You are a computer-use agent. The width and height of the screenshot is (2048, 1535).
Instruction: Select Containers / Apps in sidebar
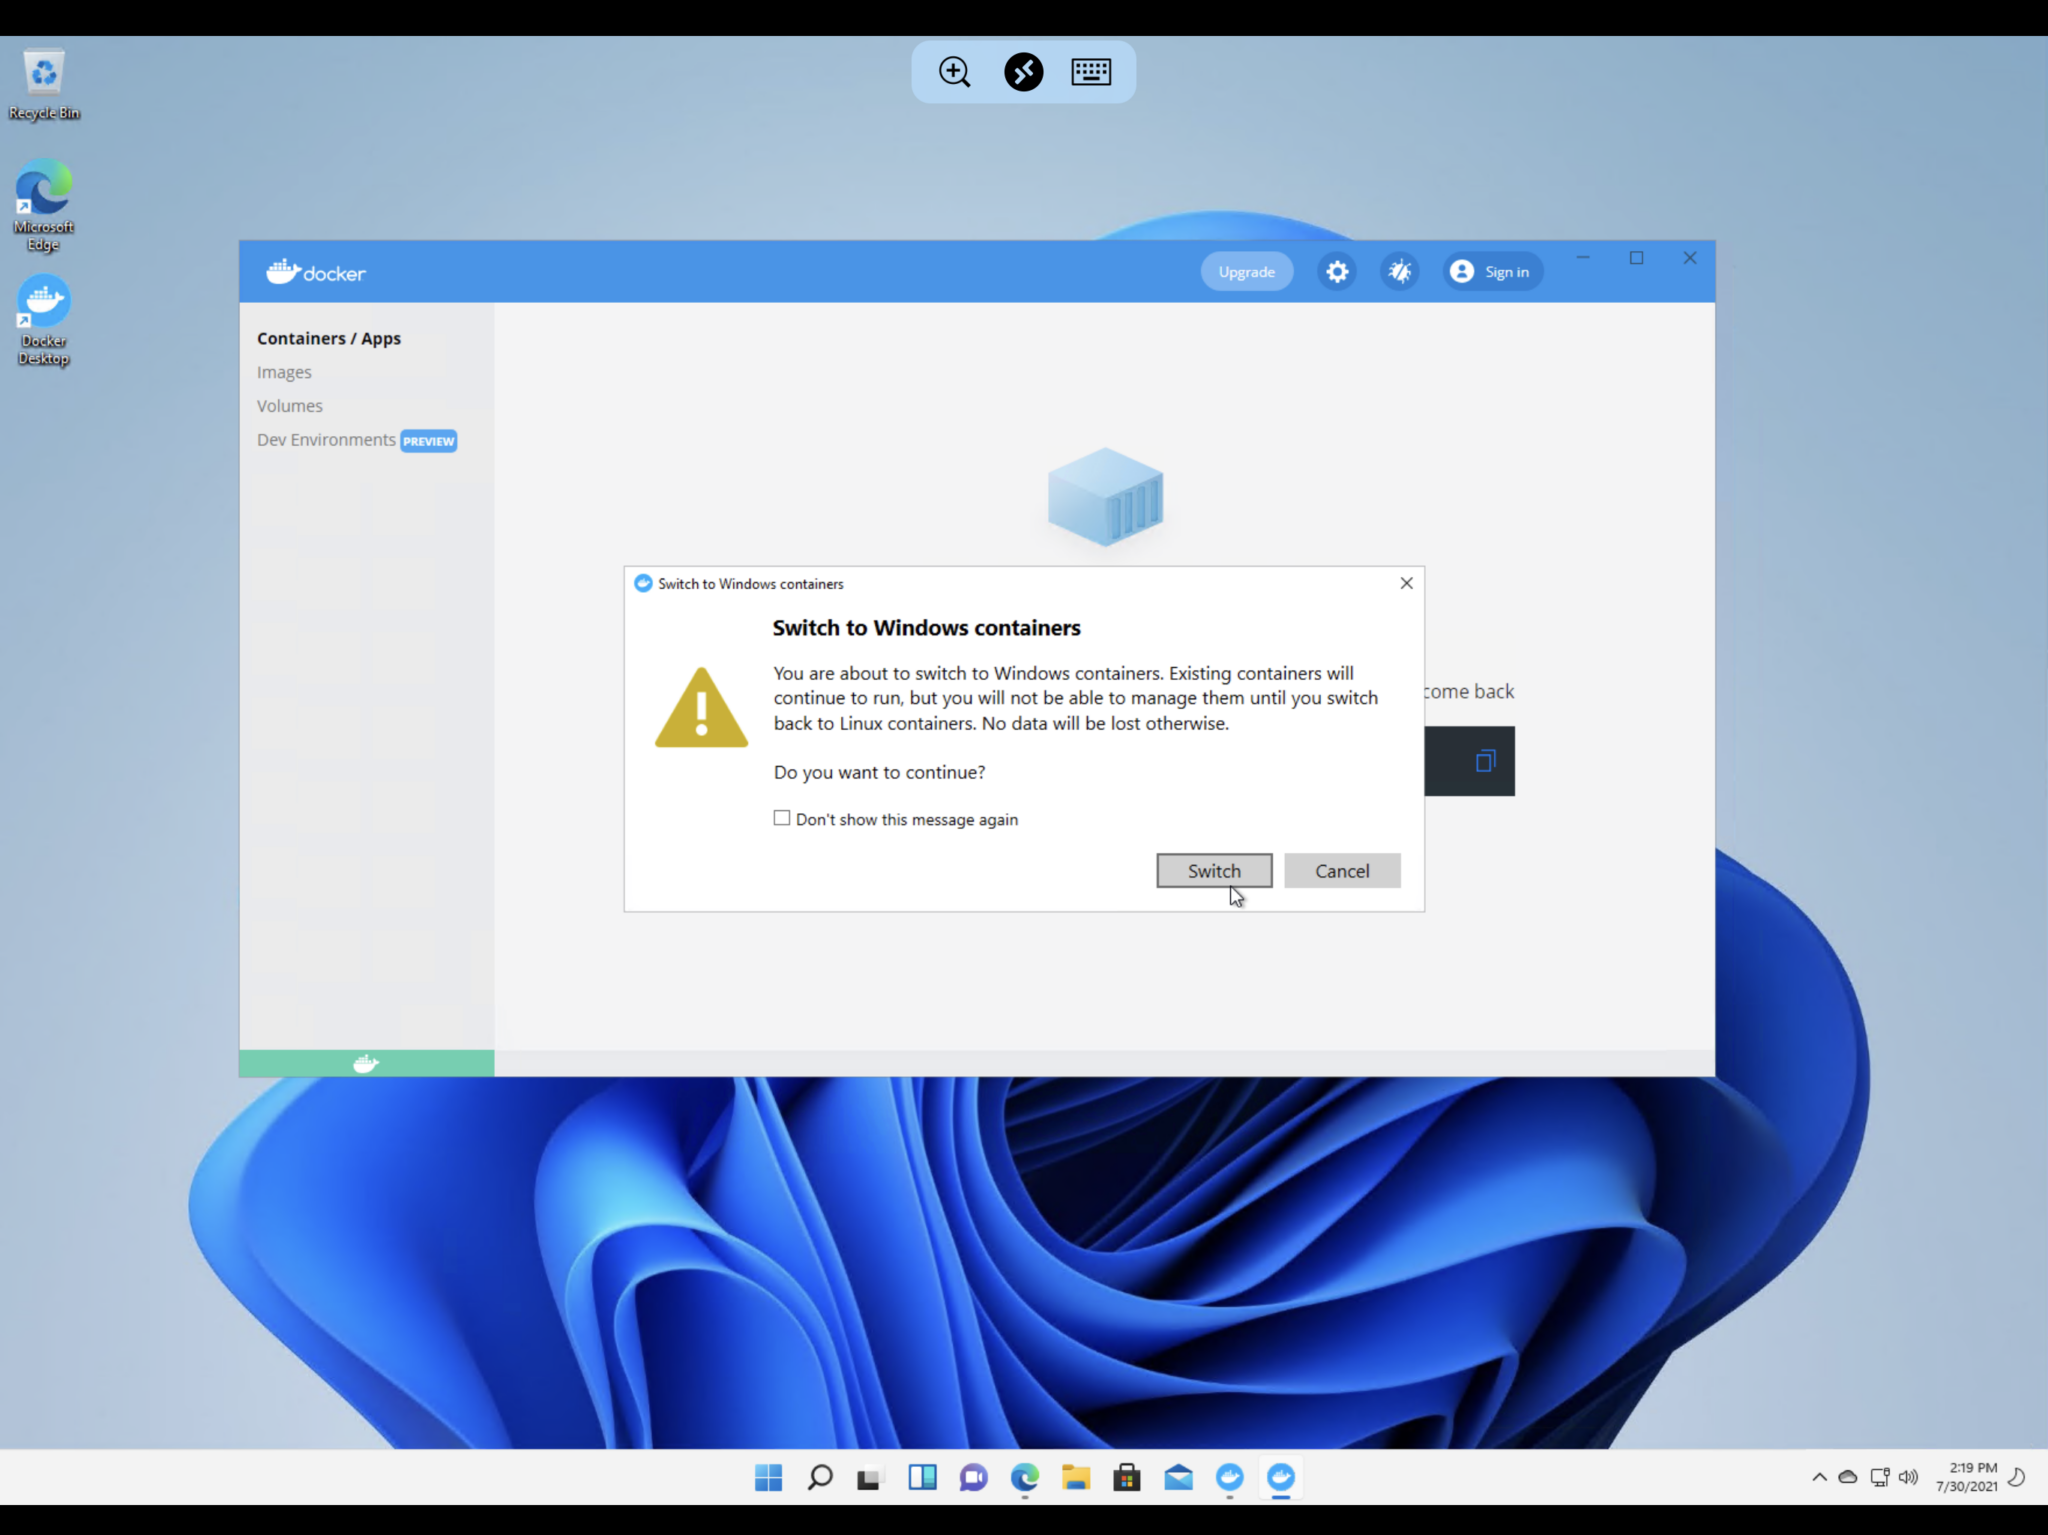point(329,338)
